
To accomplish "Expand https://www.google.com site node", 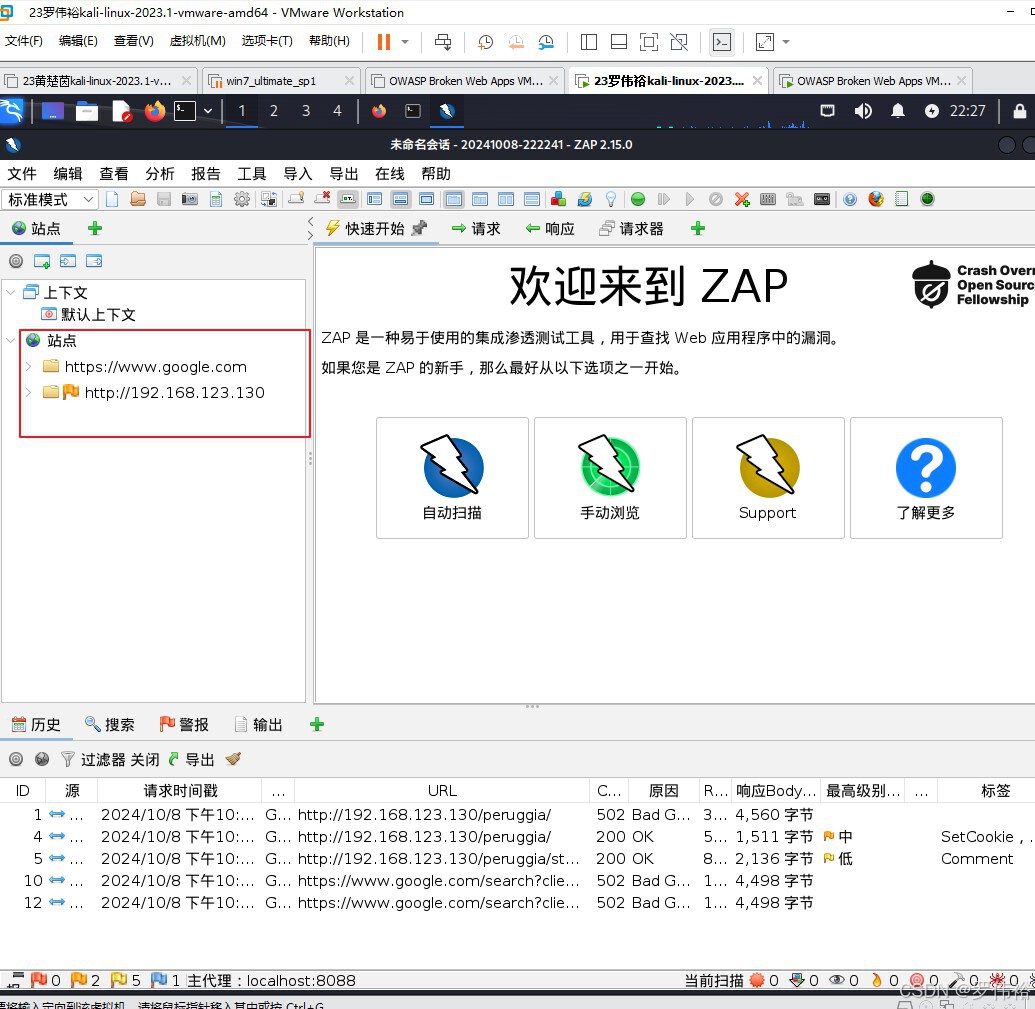I will click(x=28, y=366).
